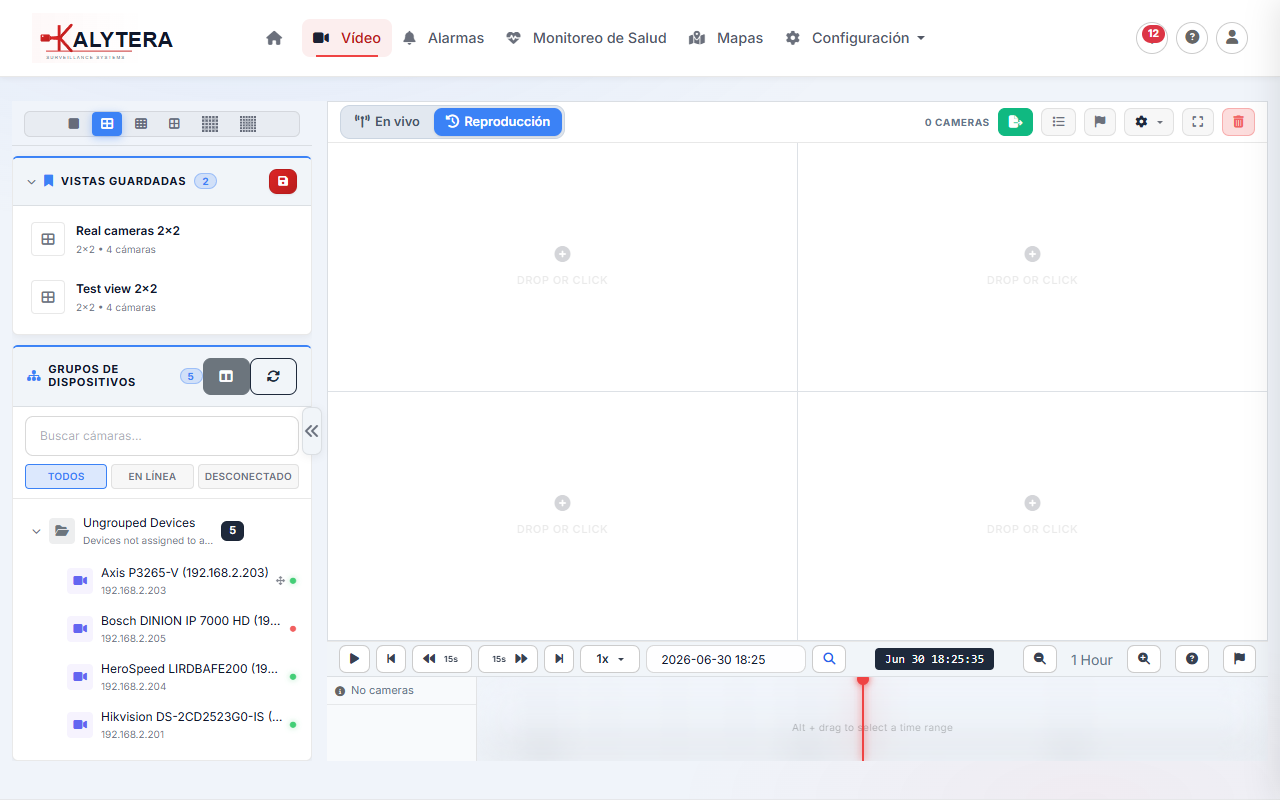1280x800 pixels.
Task: Open the Alarmas tab
Action: pos(443,38)
